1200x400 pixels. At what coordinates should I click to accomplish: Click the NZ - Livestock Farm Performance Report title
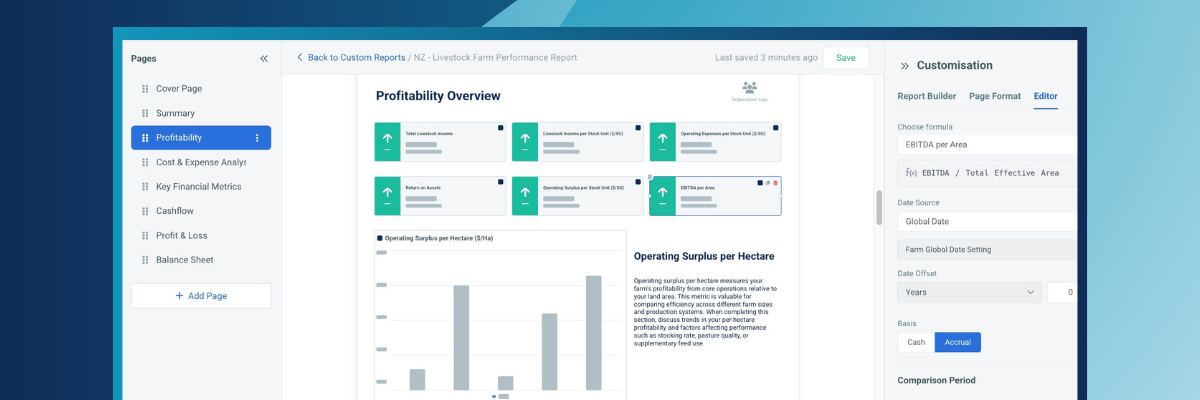click(x=495, y=58)
